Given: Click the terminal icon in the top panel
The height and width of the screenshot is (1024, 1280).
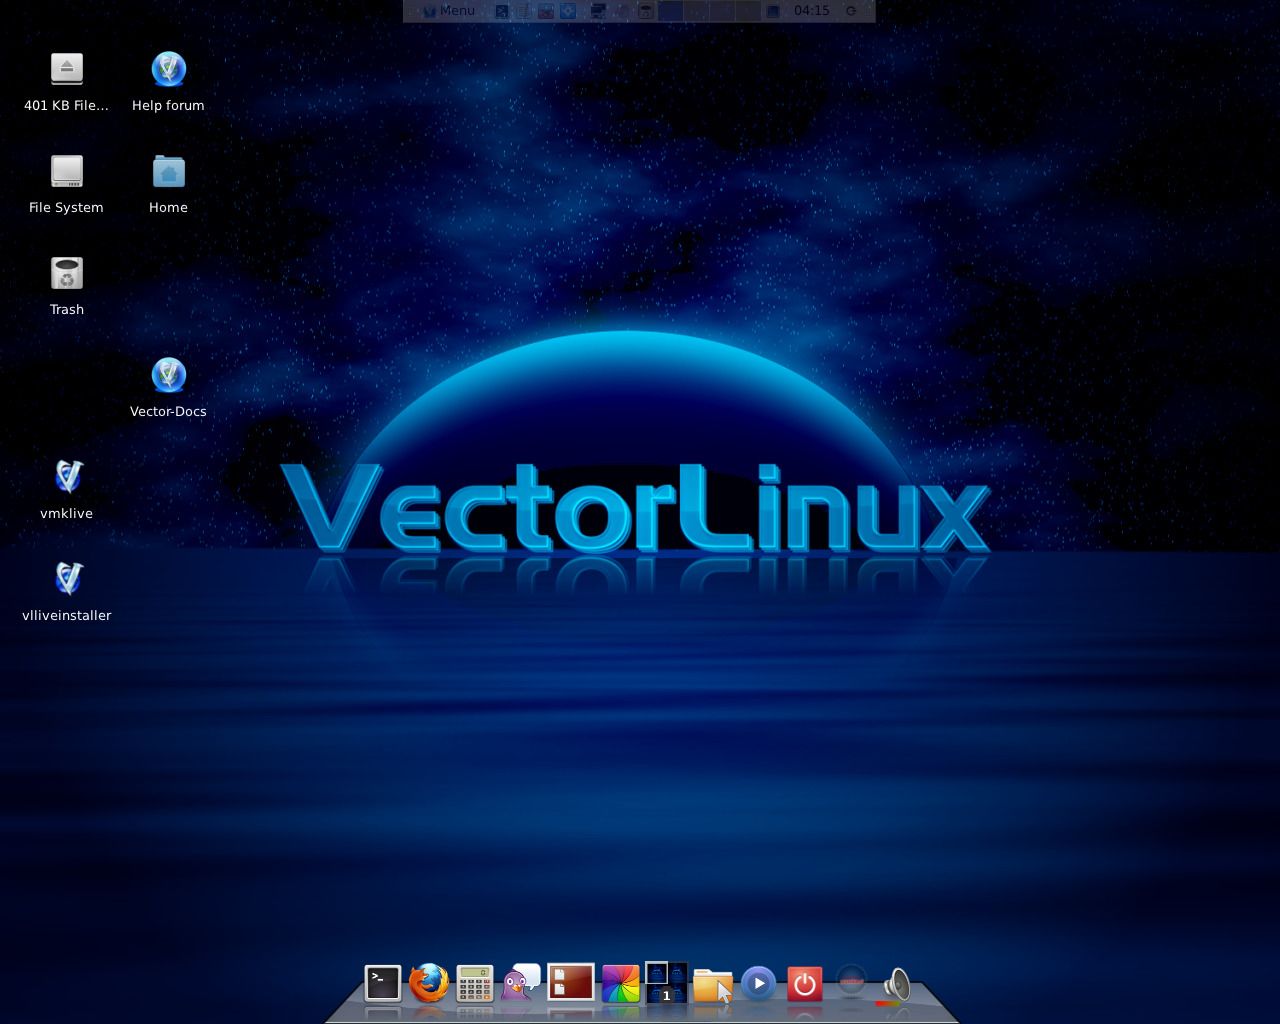Looking at the screenshot, I should [500, 10].
